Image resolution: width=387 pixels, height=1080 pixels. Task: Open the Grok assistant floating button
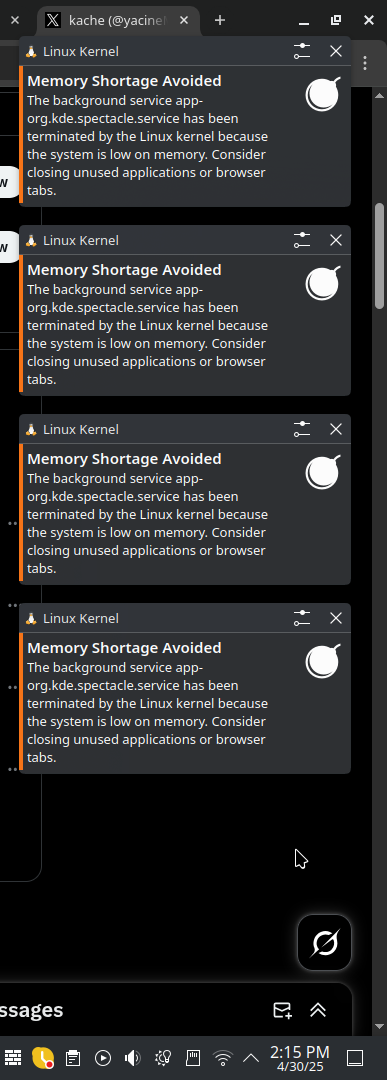tap(324, 942)
